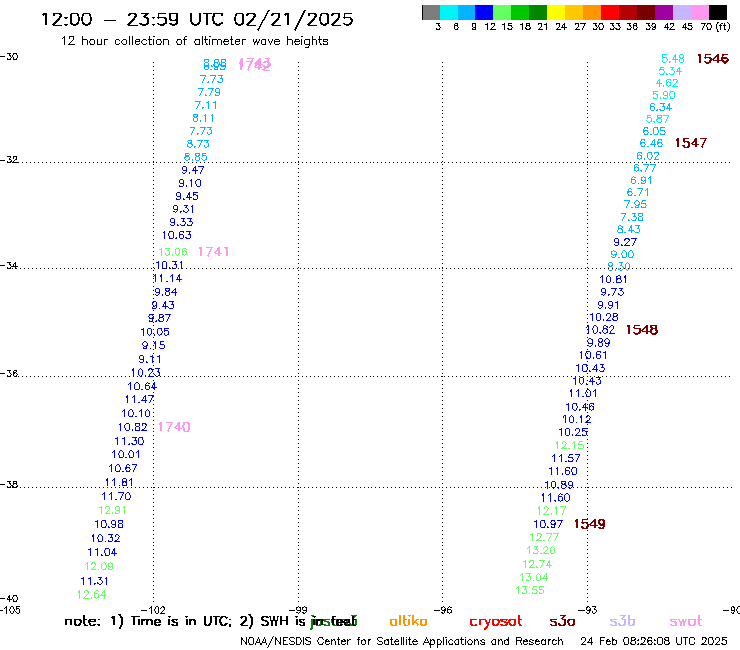Viewport: 740px width, 650px height.
Task: Click the wave height value 7.95
Action: (x=635, y=204)
